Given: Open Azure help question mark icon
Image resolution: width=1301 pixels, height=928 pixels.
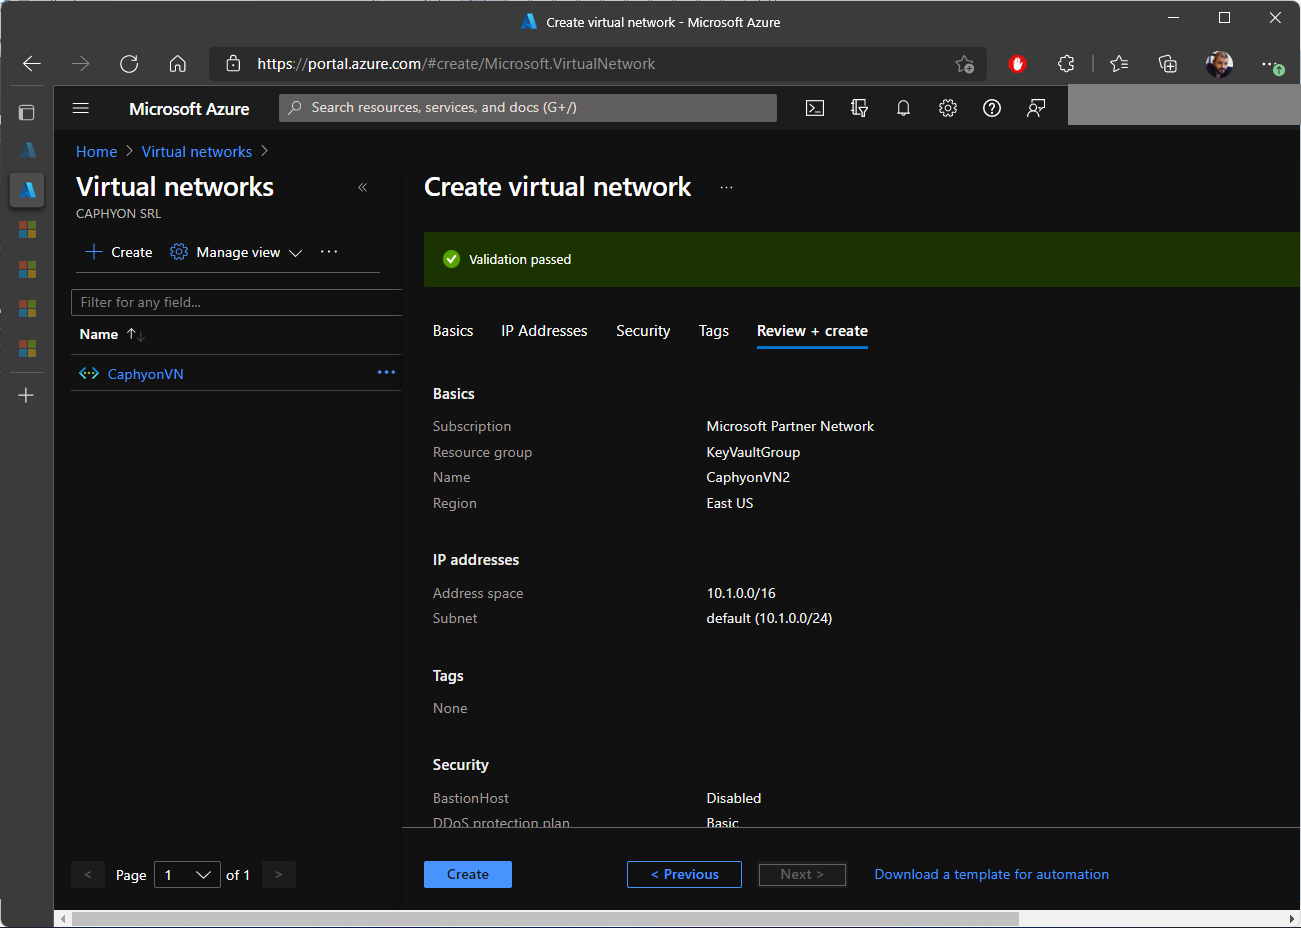Looking at the screenshot, I should coord(992,108).
